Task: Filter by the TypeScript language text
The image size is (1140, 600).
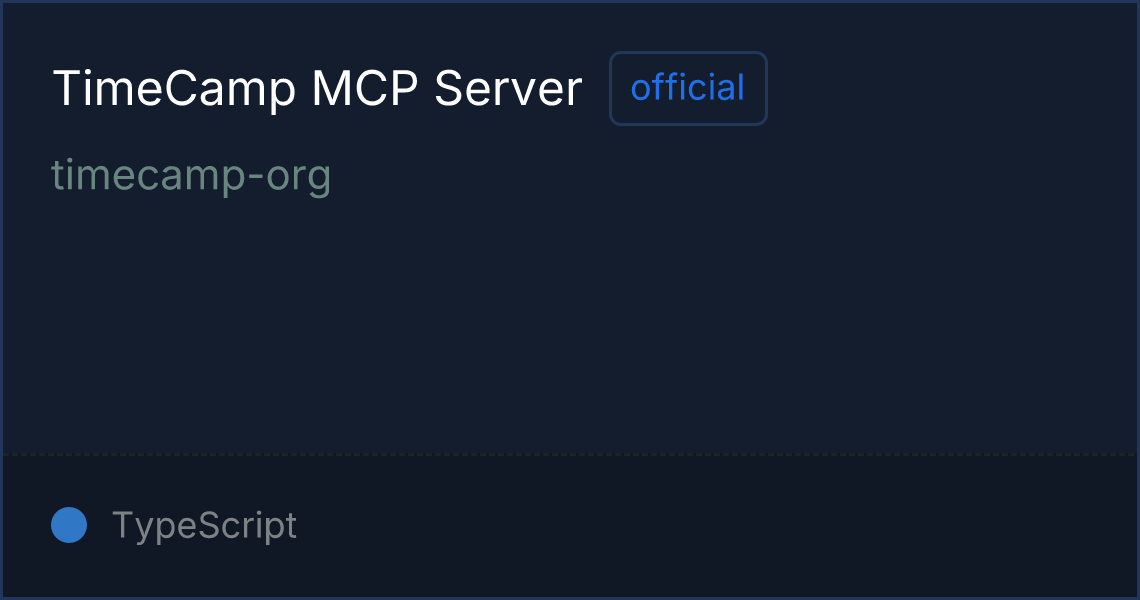Action: point(204,525)
